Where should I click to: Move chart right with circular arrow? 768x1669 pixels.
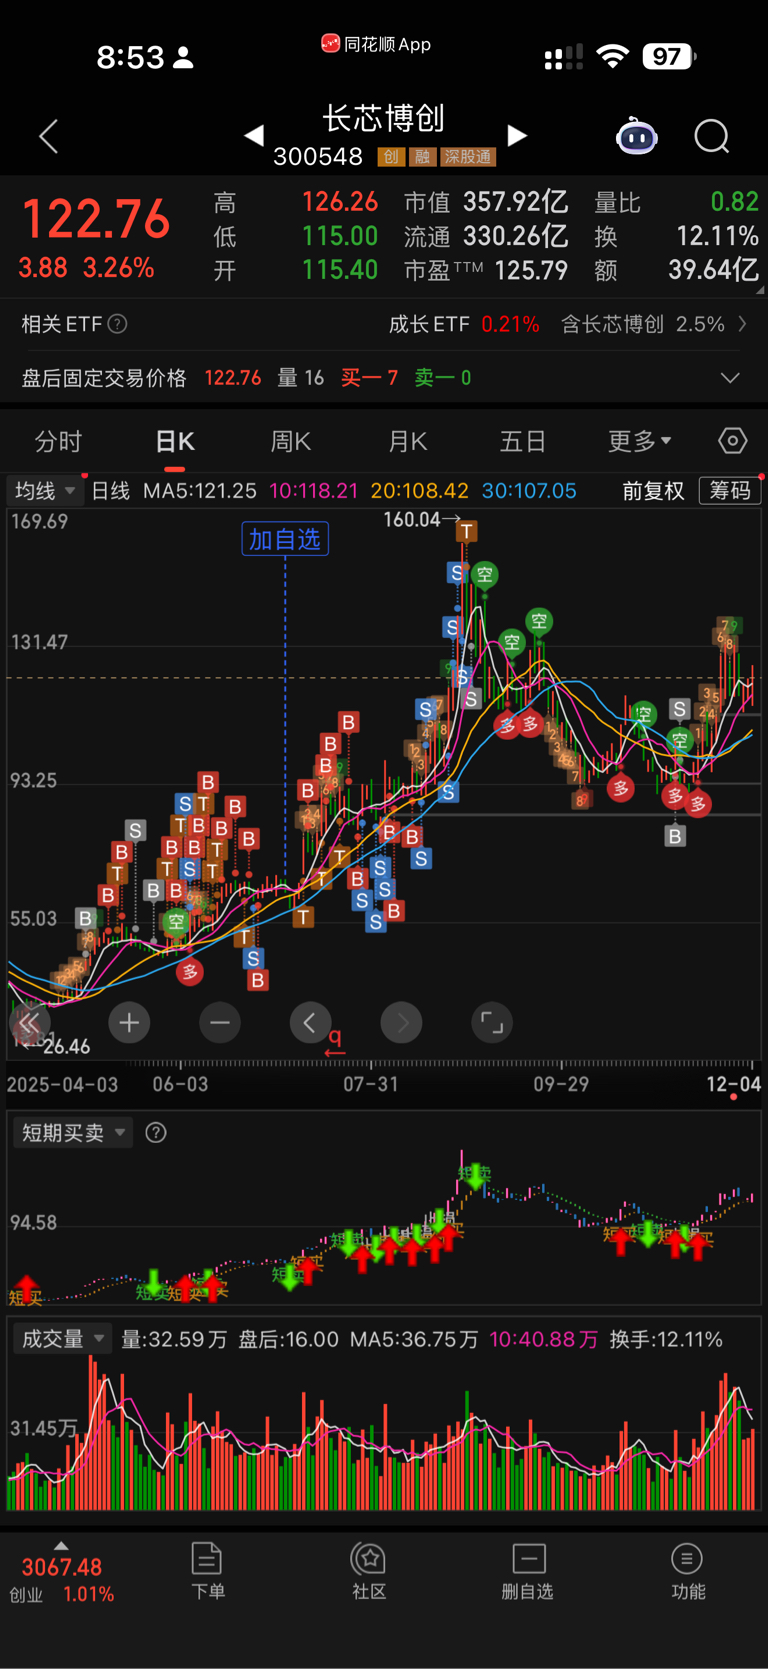click(x=401, y=1022)
